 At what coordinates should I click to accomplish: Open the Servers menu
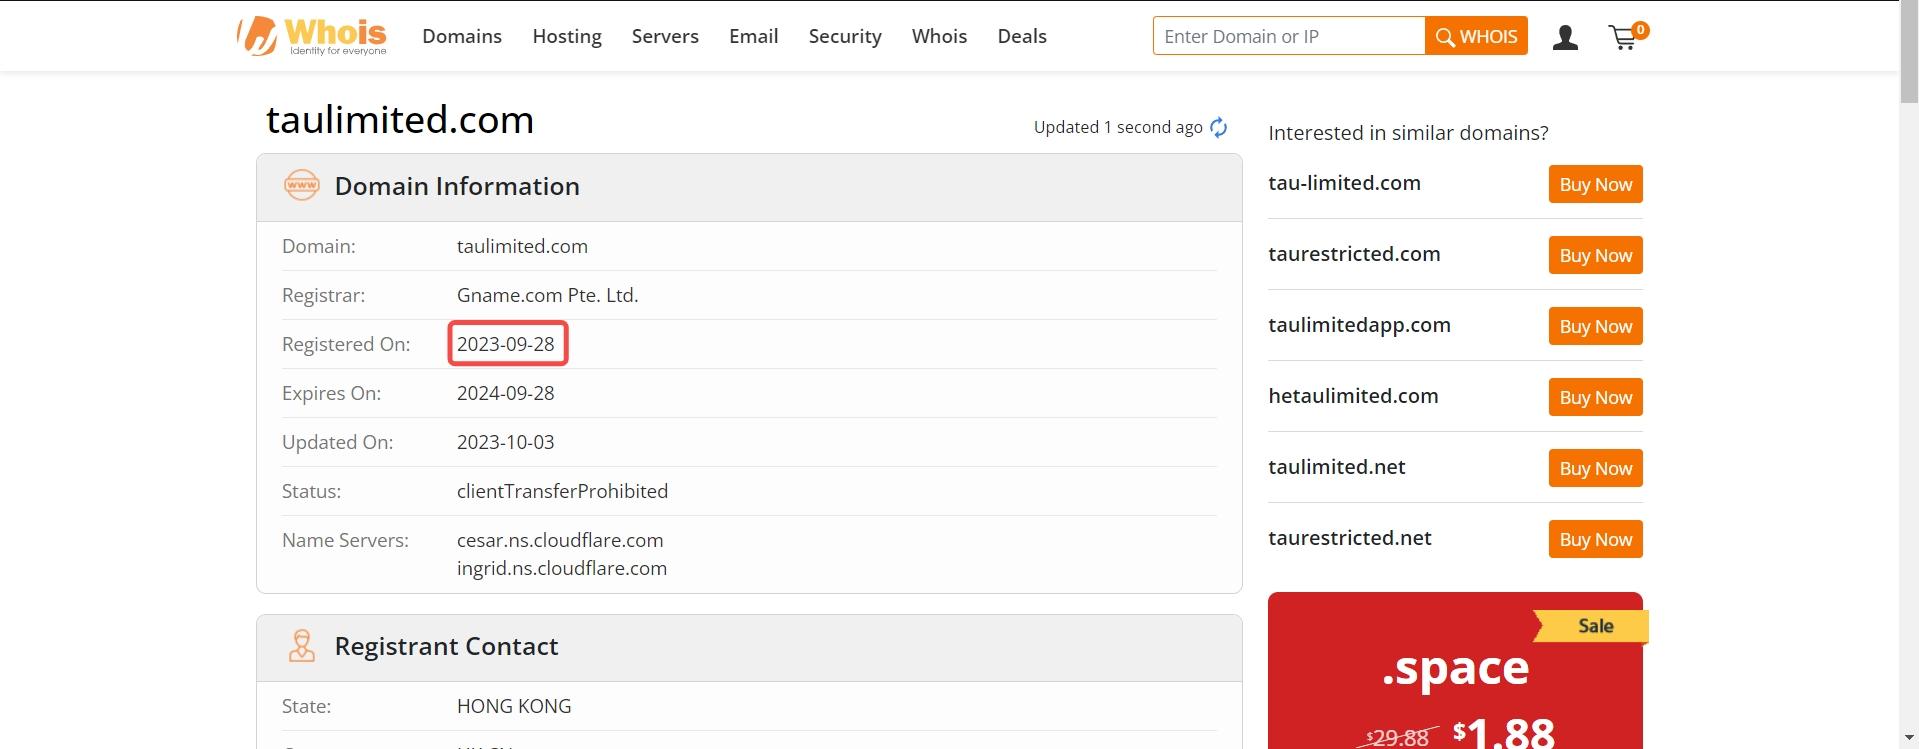click(665, 36)
